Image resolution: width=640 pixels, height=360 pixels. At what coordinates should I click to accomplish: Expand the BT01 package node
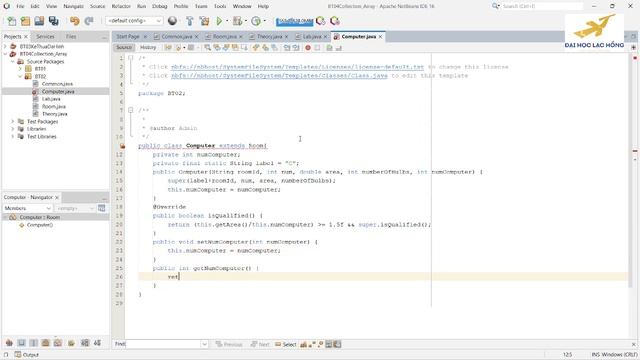[x=20, y=69]
